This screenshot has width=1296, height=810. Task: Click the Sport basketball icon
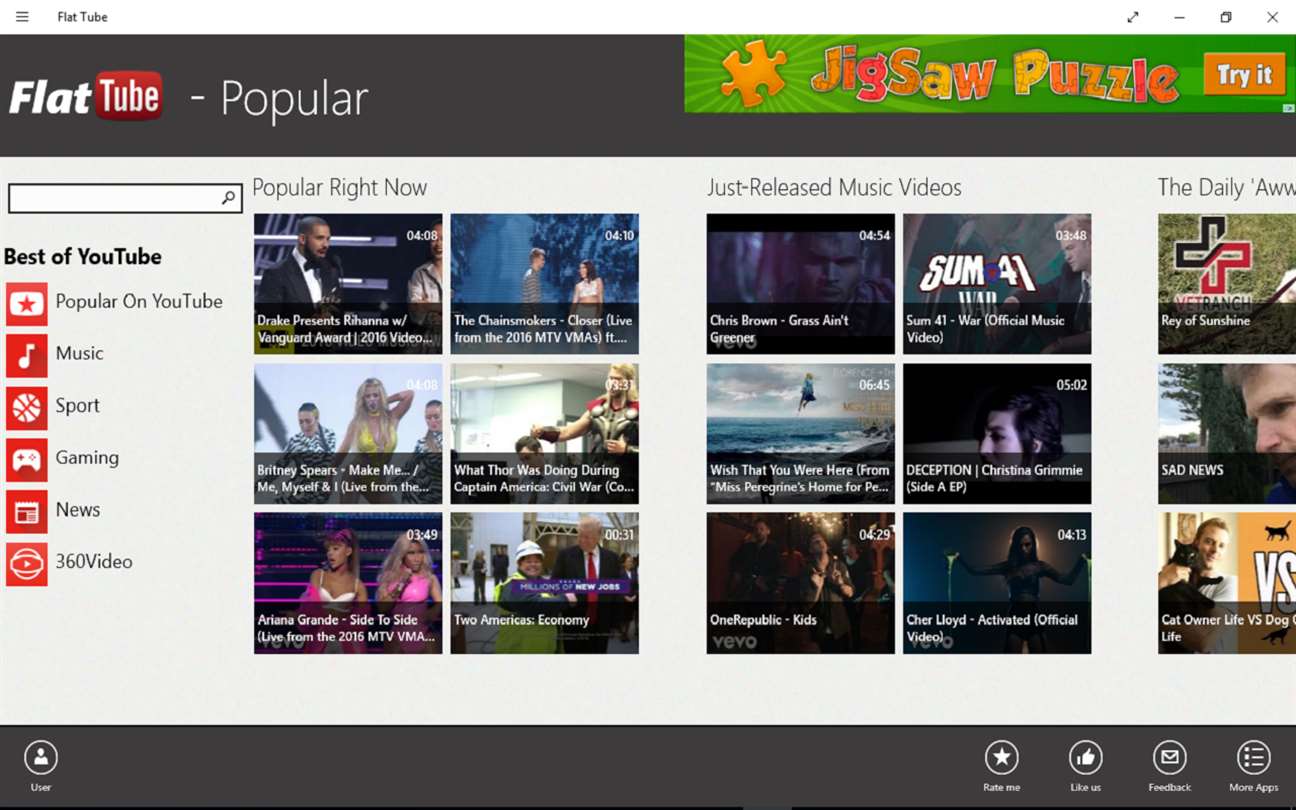click(26, 407)
